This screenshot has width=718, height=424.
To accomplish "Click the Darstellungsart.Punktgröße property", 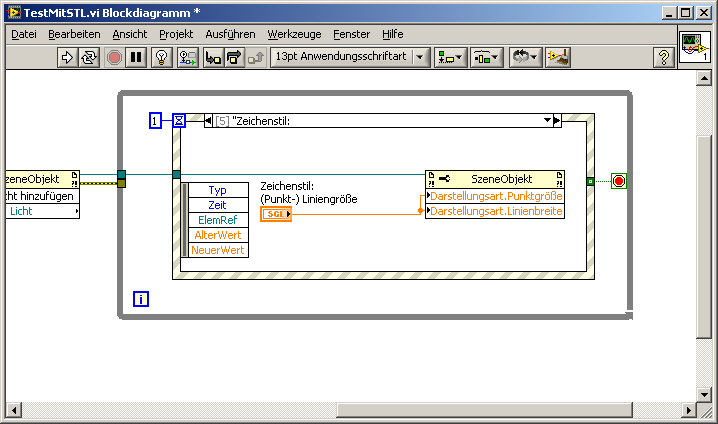I will 495,196.
